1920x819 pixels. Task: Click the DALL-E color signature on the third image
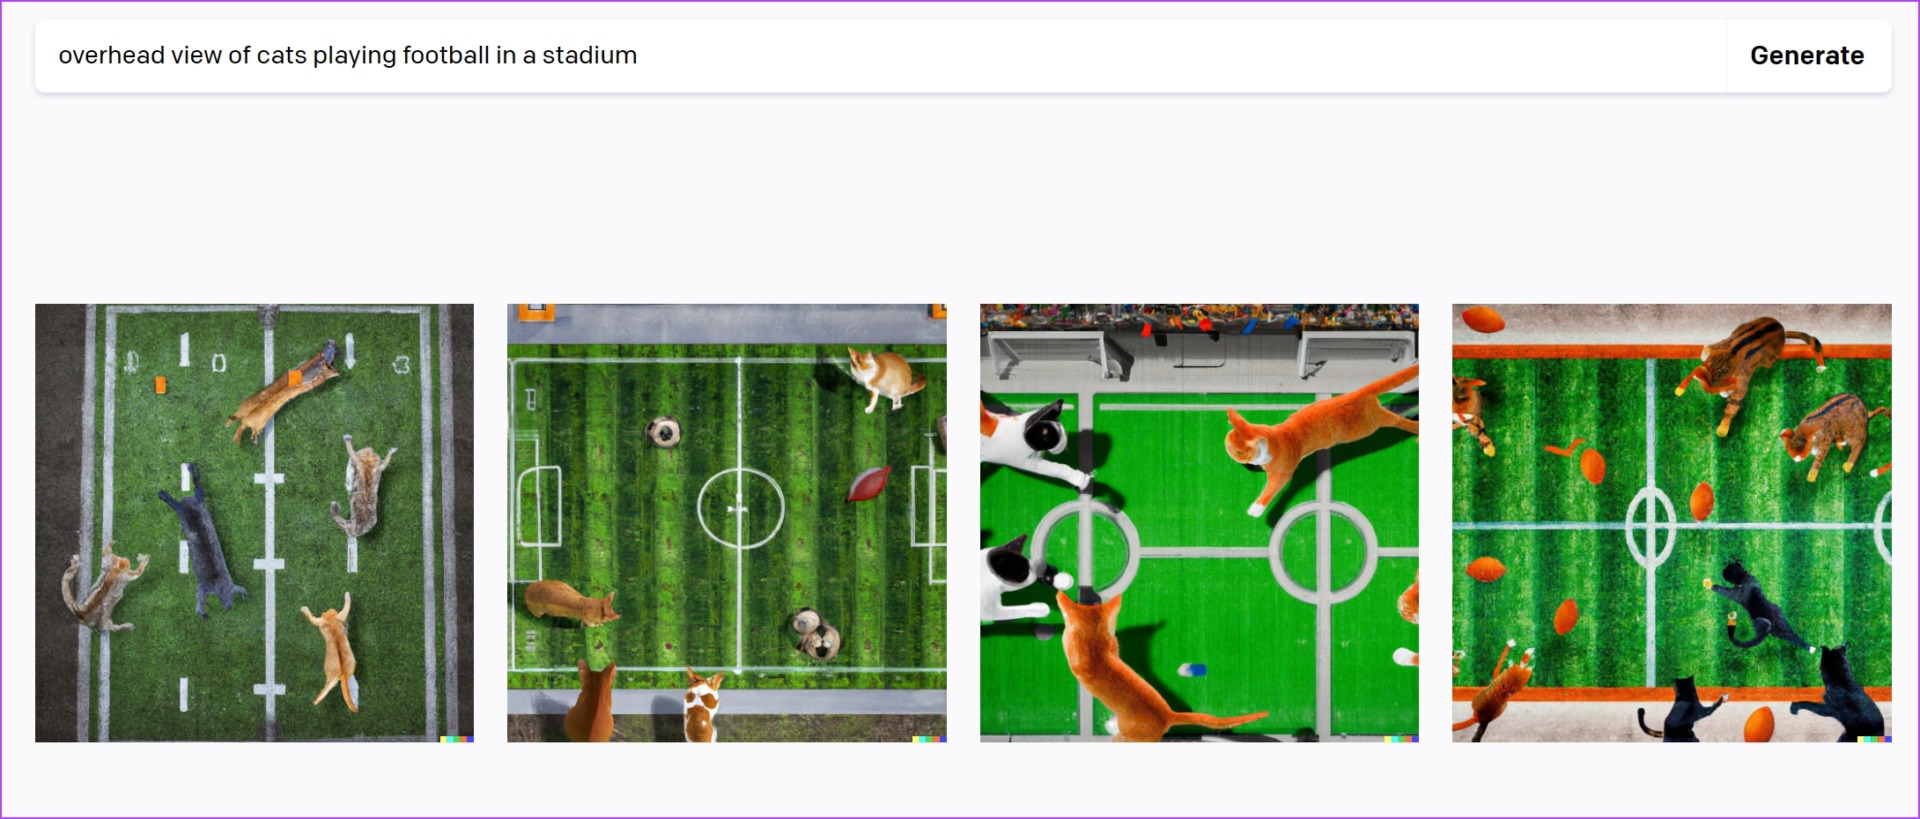(x=1401, y=739)
